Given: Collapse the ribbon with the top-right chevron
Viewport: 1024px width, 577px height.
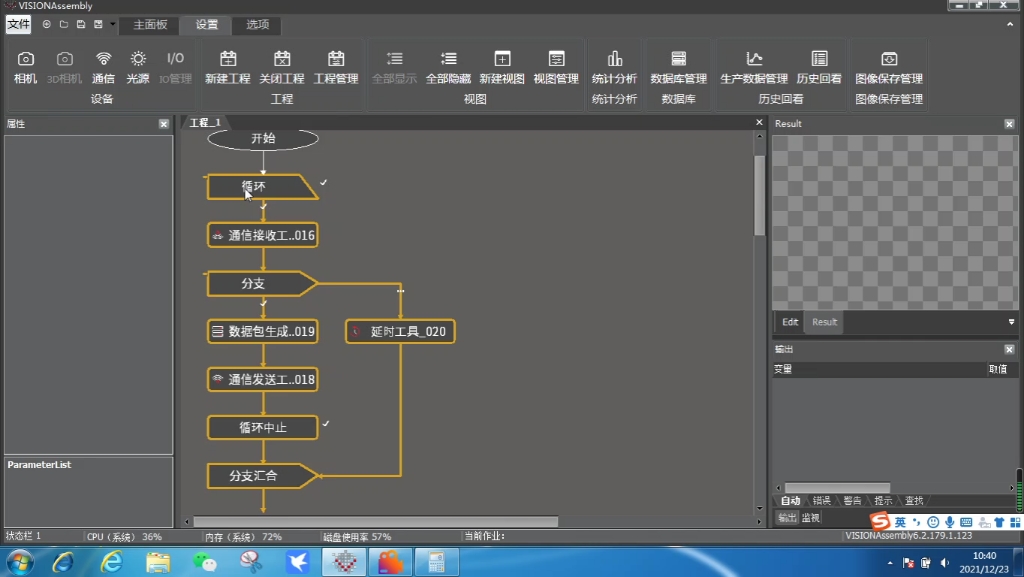Looking at the screenshot, I should pyautogui.click(x=1010, y=24).
